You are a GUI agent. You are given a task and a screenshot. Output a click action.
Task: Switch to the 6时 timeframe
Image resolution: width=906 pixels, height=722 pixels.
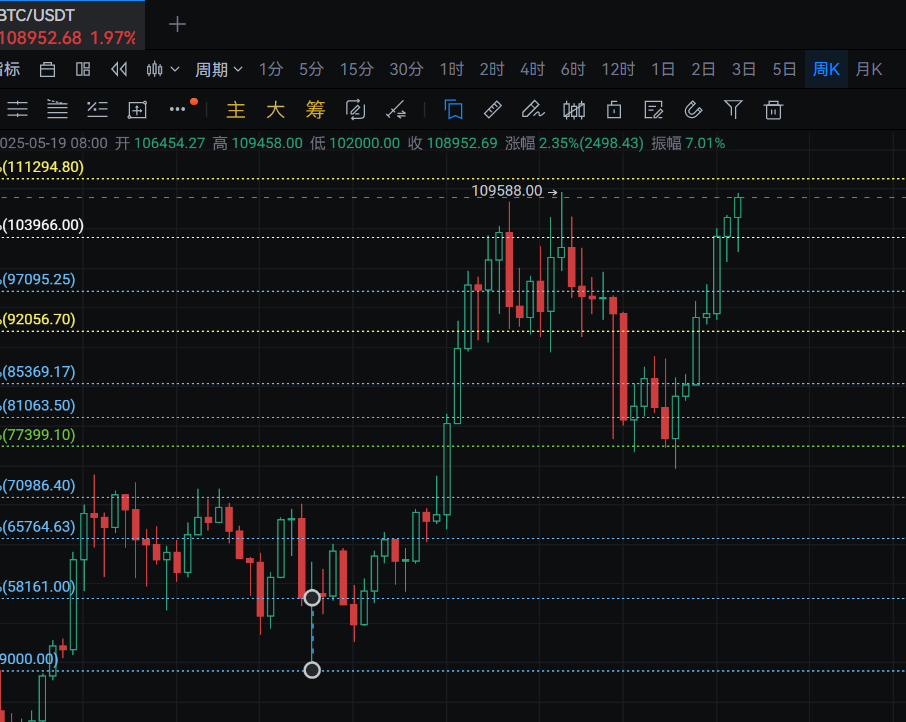tap(573, 70)
